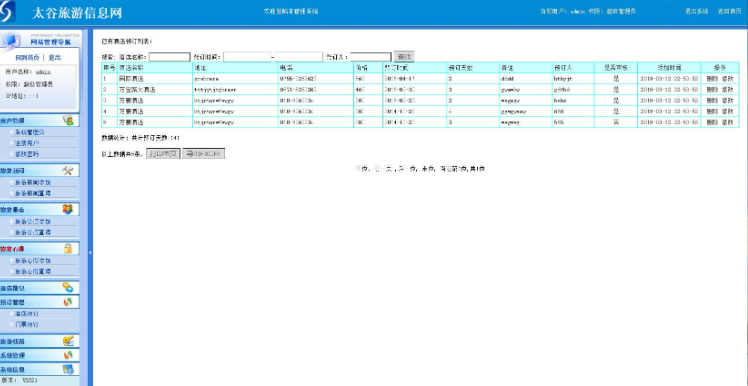Click 返回首页 in the top header
The width and height of the screenshot is (748, 386).
729,11
